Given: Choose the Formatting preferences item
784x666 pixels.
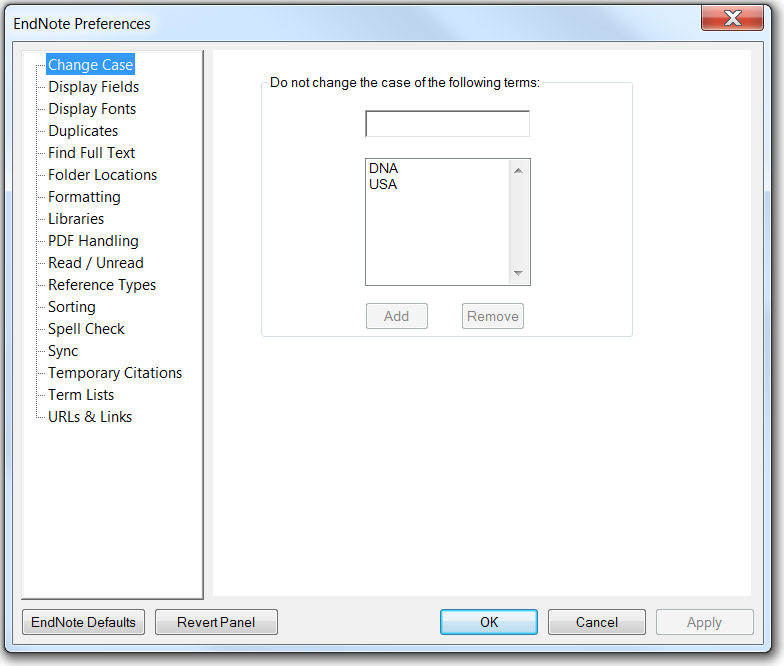Looking at the screenshot, I should [x=84, y=197].
